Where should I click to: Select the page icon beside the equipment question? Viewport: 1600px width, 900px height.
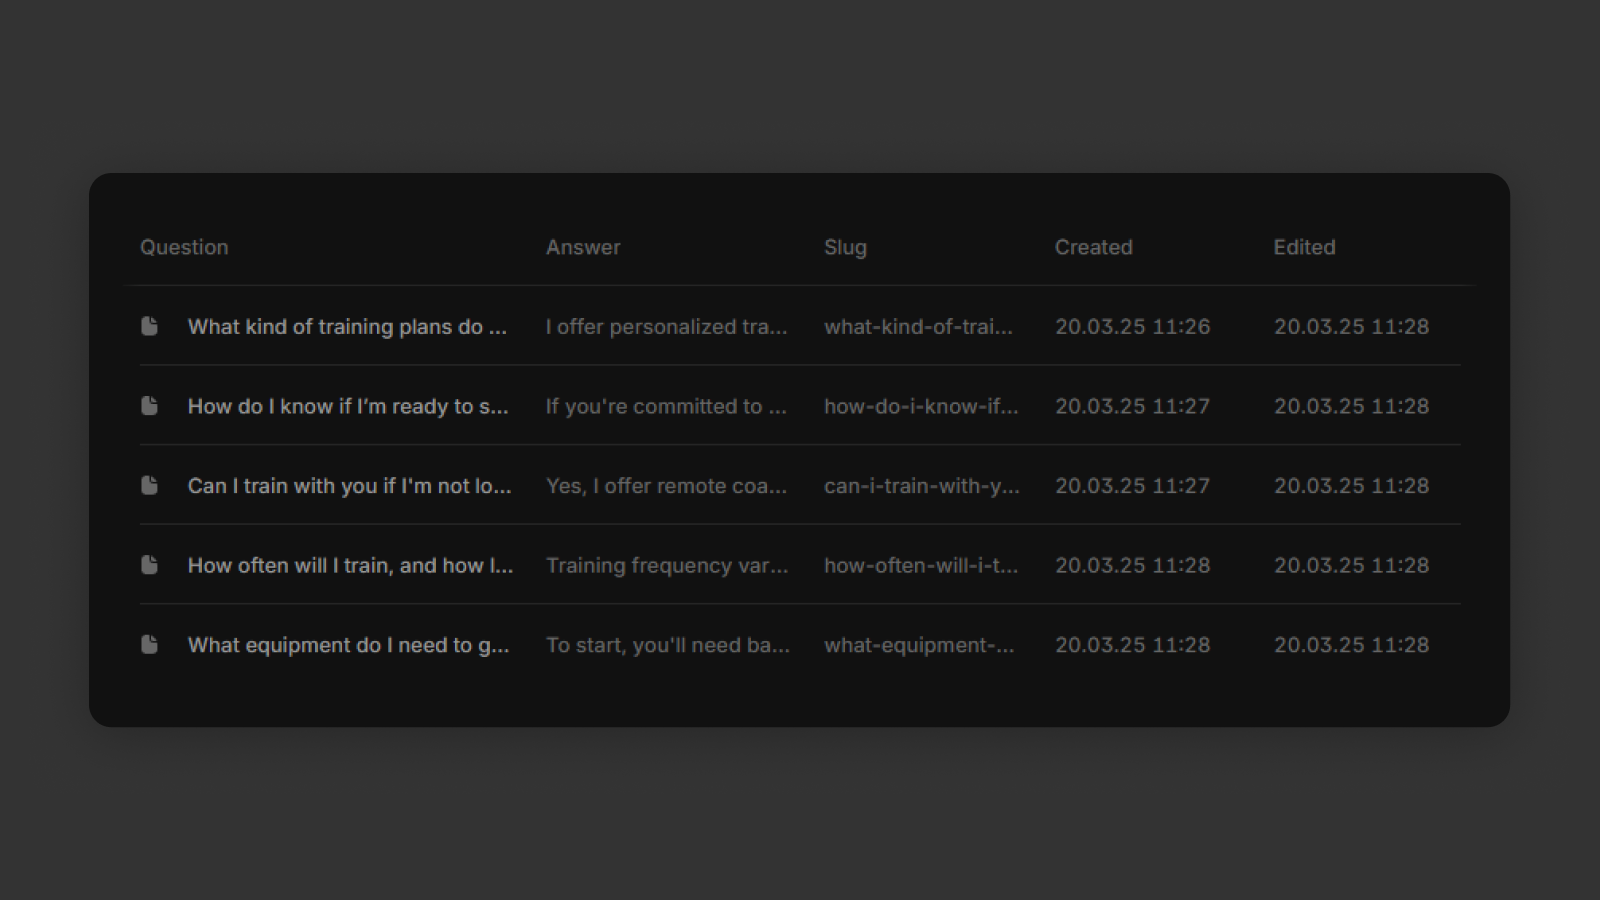coord(149,644)
